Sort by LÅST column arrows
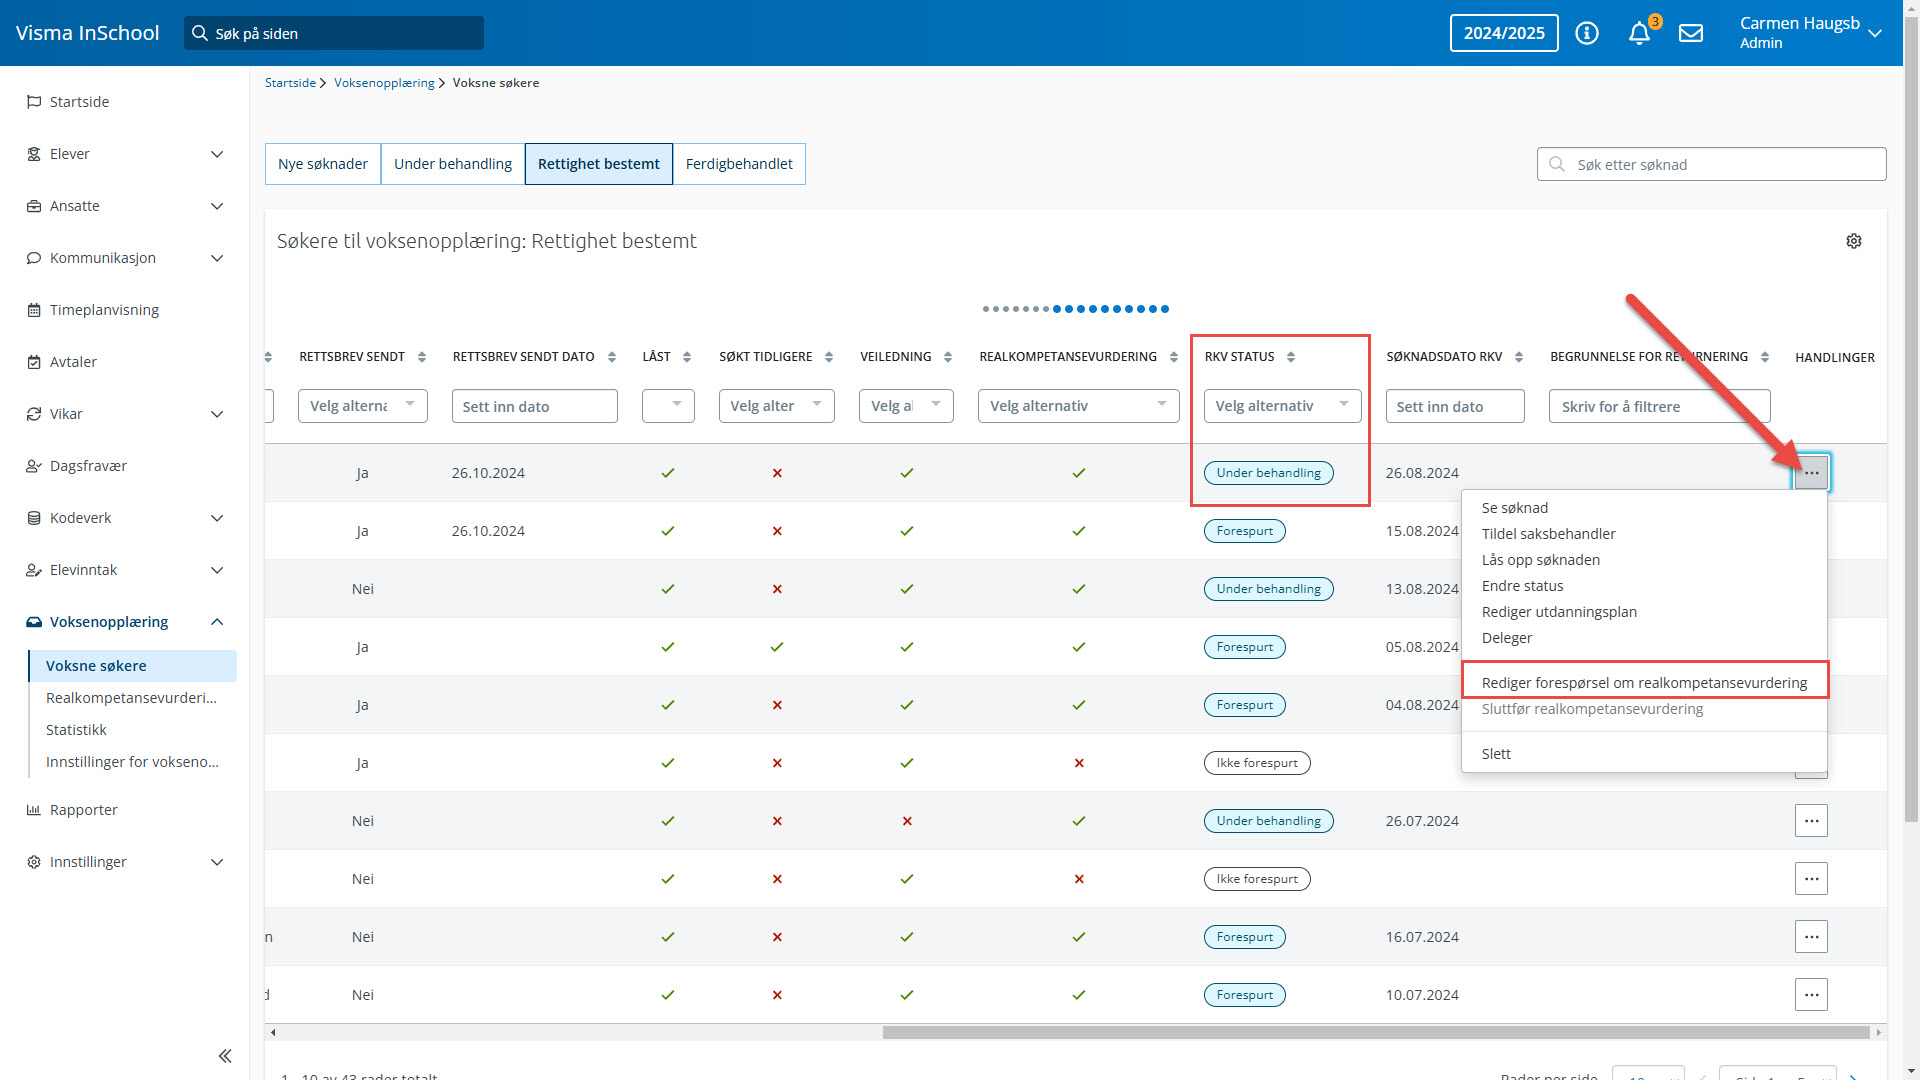 pos(687,357)
